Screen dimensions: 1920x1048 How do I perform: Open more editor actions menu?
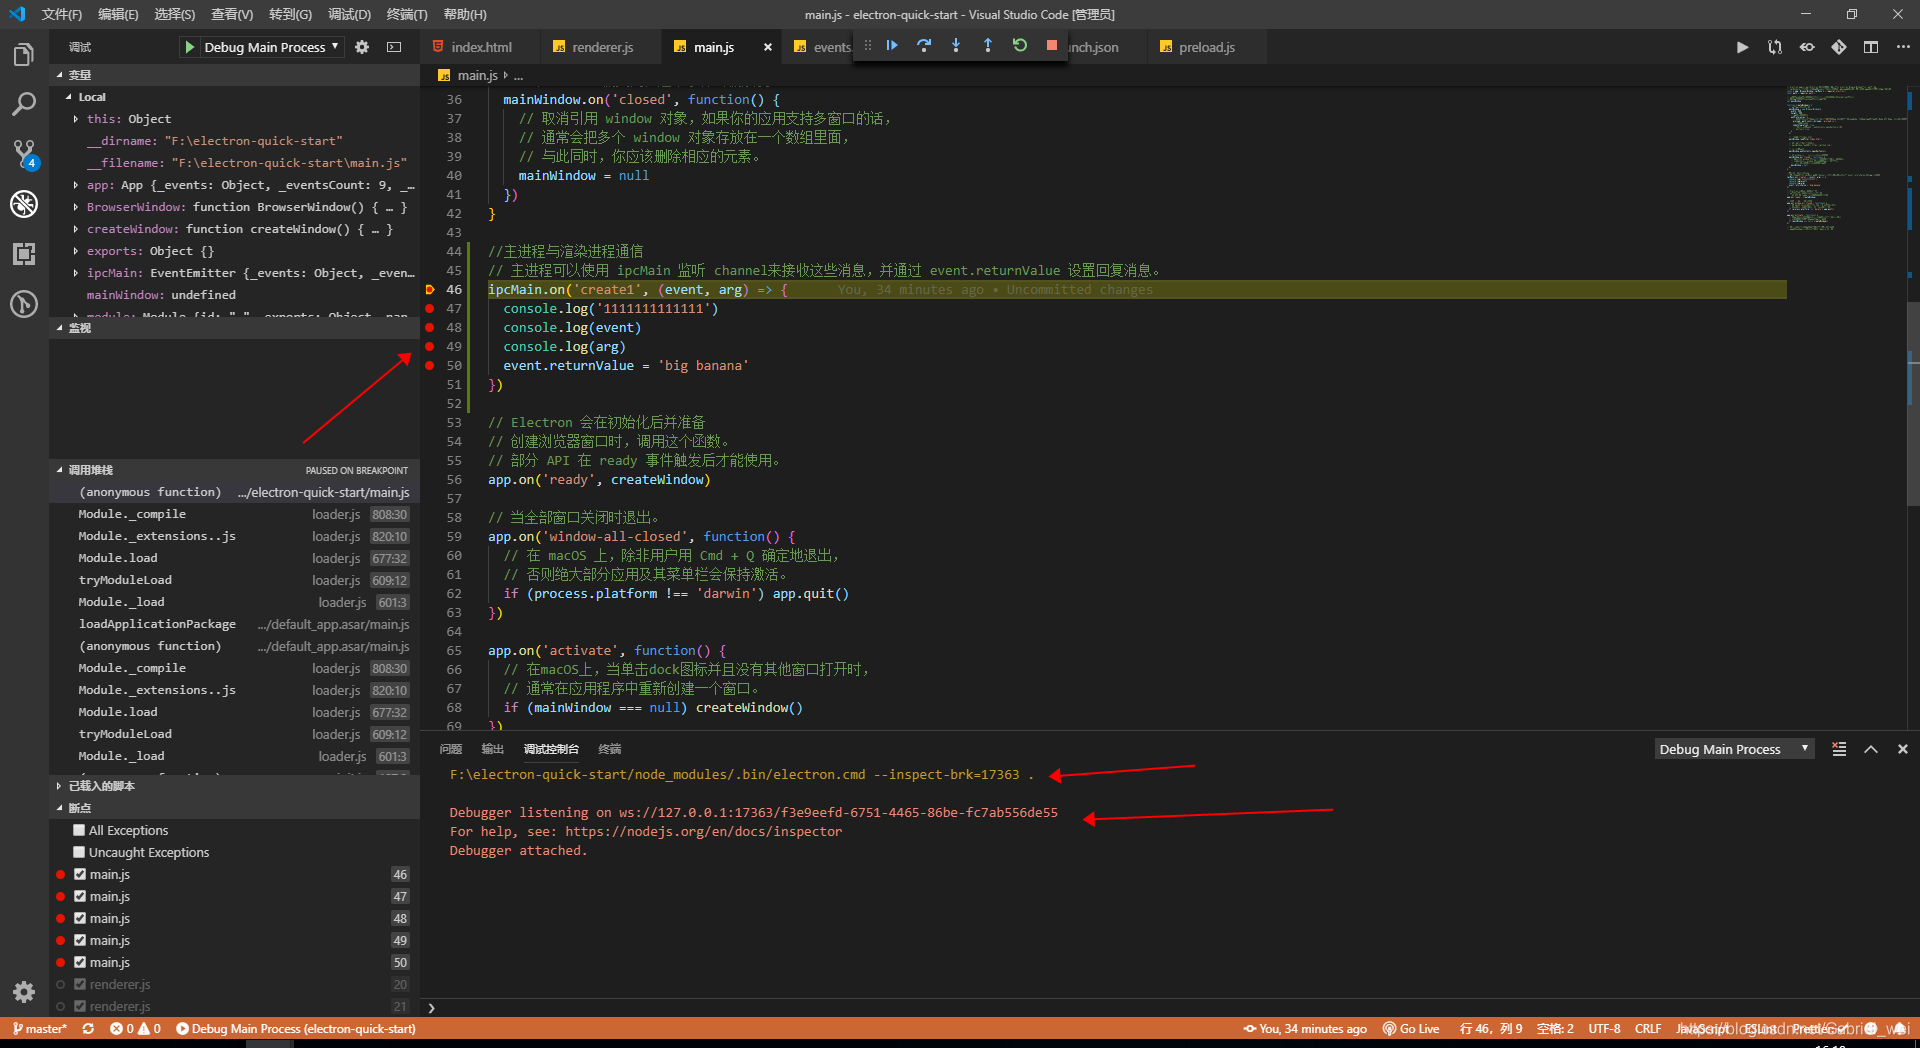(x=1903, y=47)
